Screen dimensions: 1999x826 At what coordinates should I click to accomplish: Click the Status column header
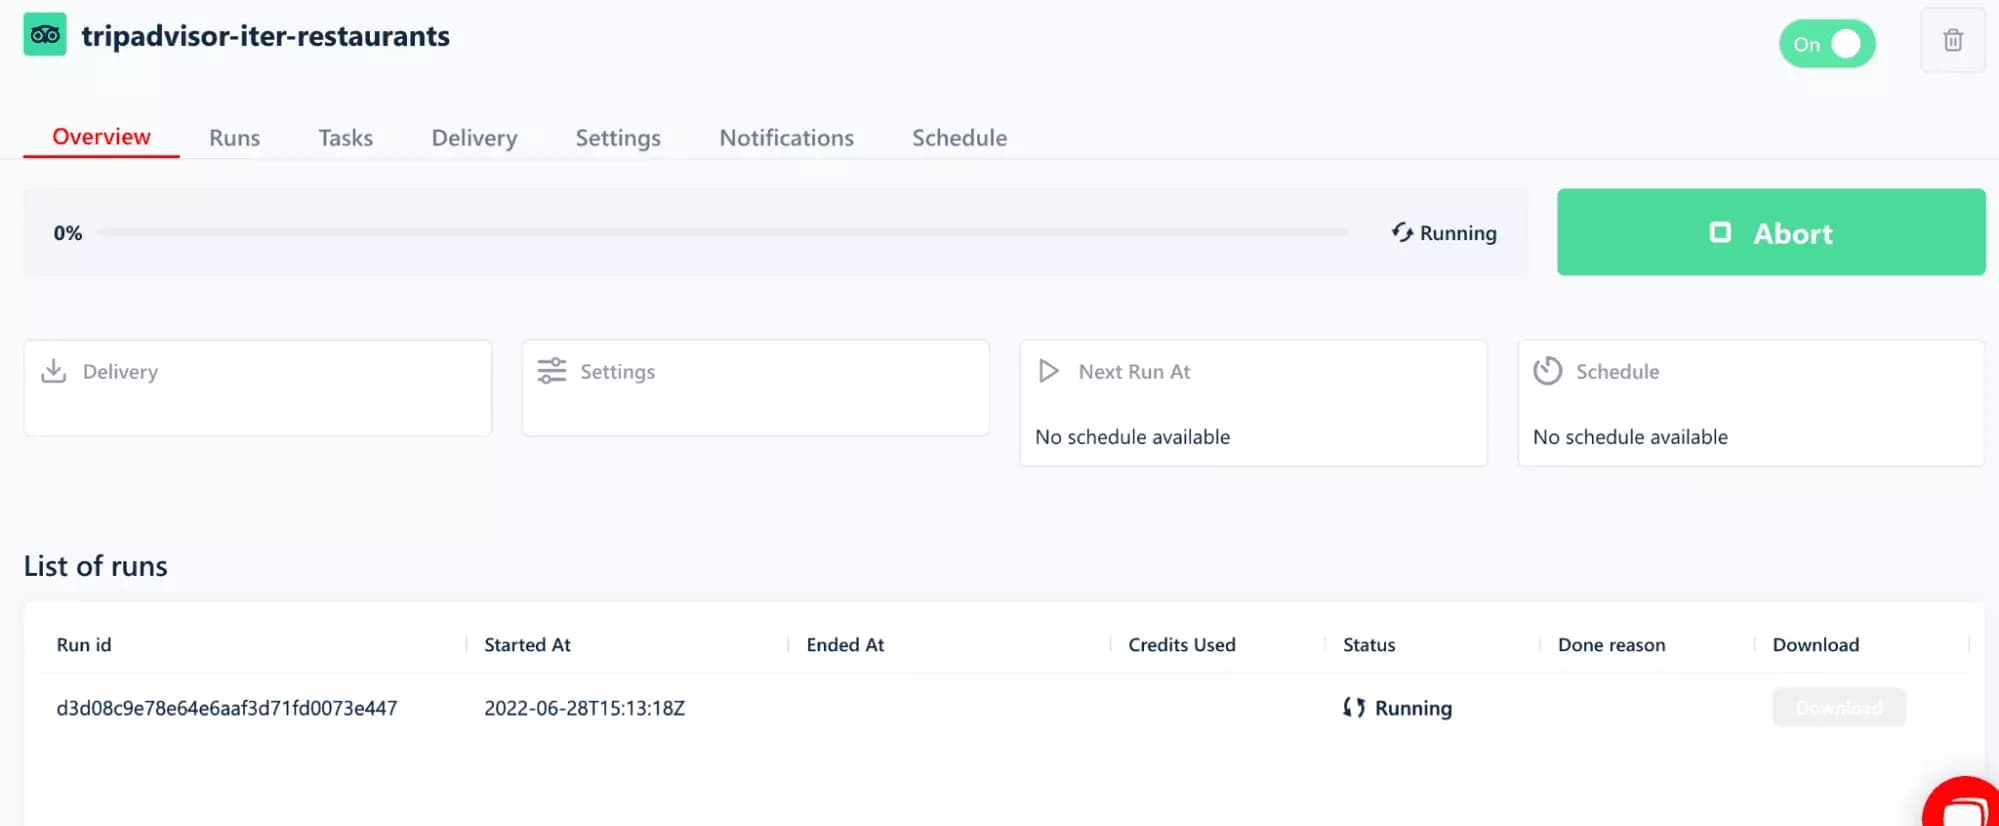pos(1369,645)
